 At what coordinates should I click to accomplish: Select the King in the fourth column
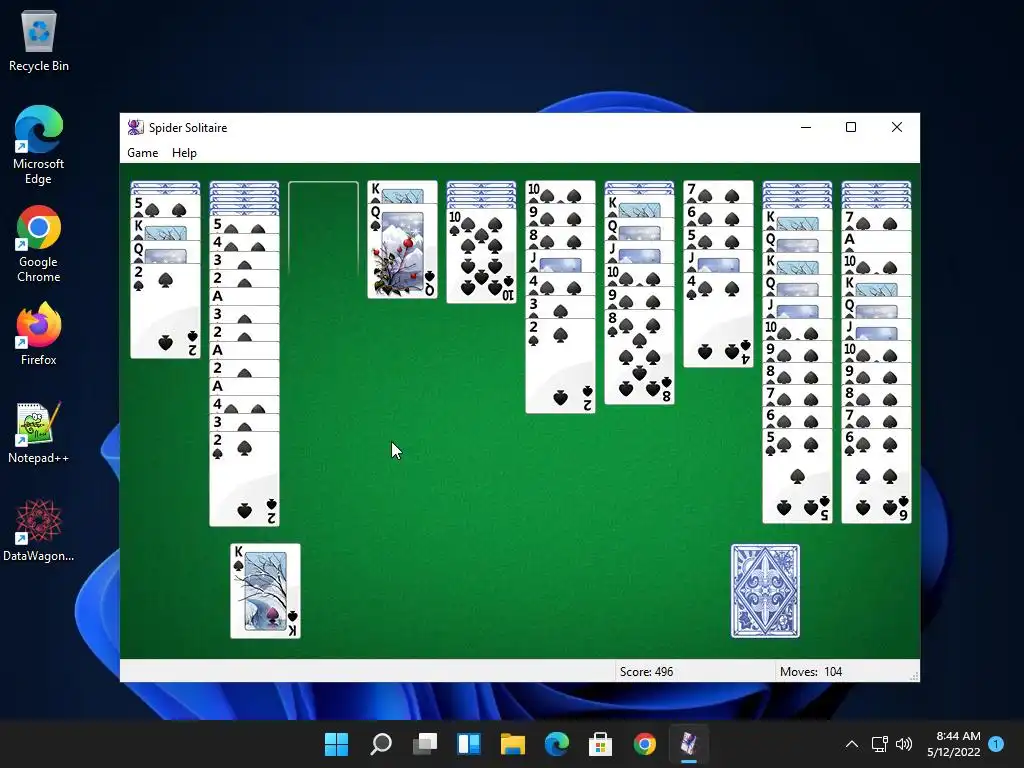(x=402, y=192)
